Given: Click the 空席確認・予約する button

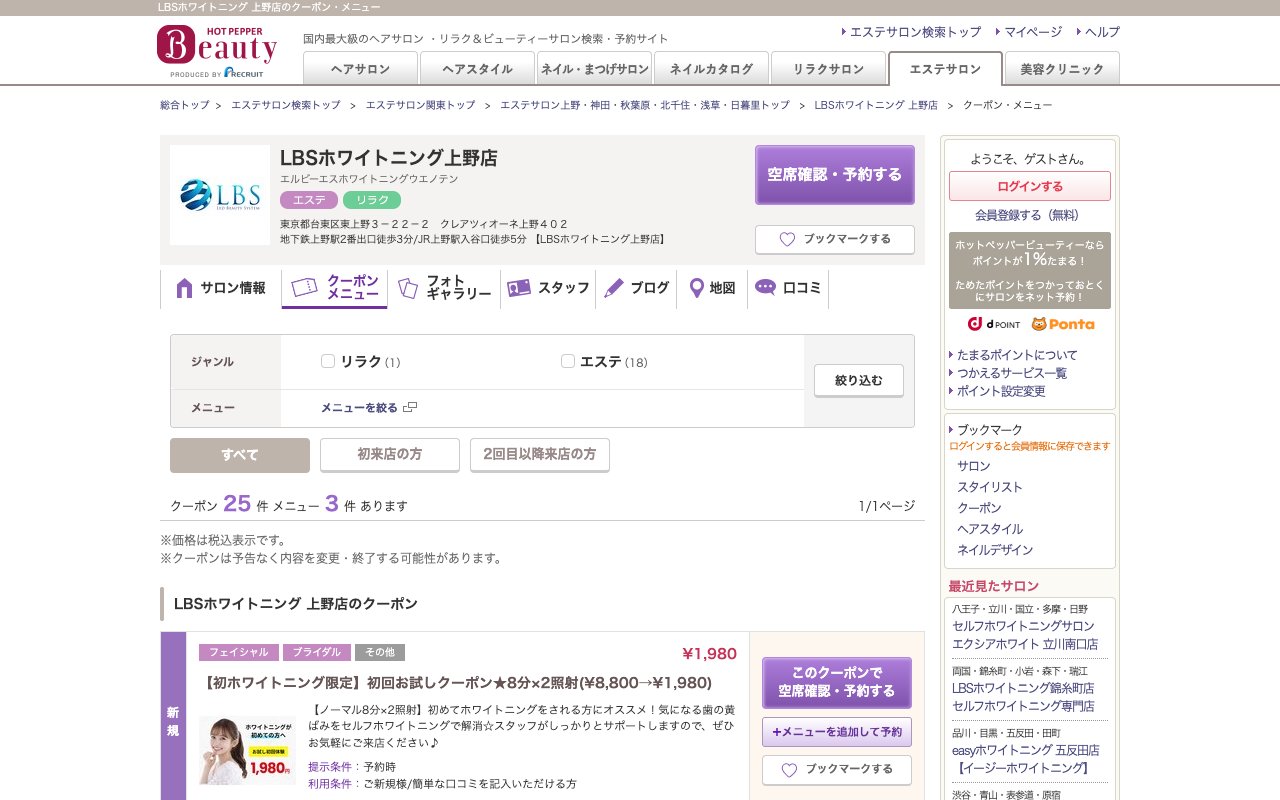Looking at the screenshot, I should pyautogui.click(x=835, y=174).
